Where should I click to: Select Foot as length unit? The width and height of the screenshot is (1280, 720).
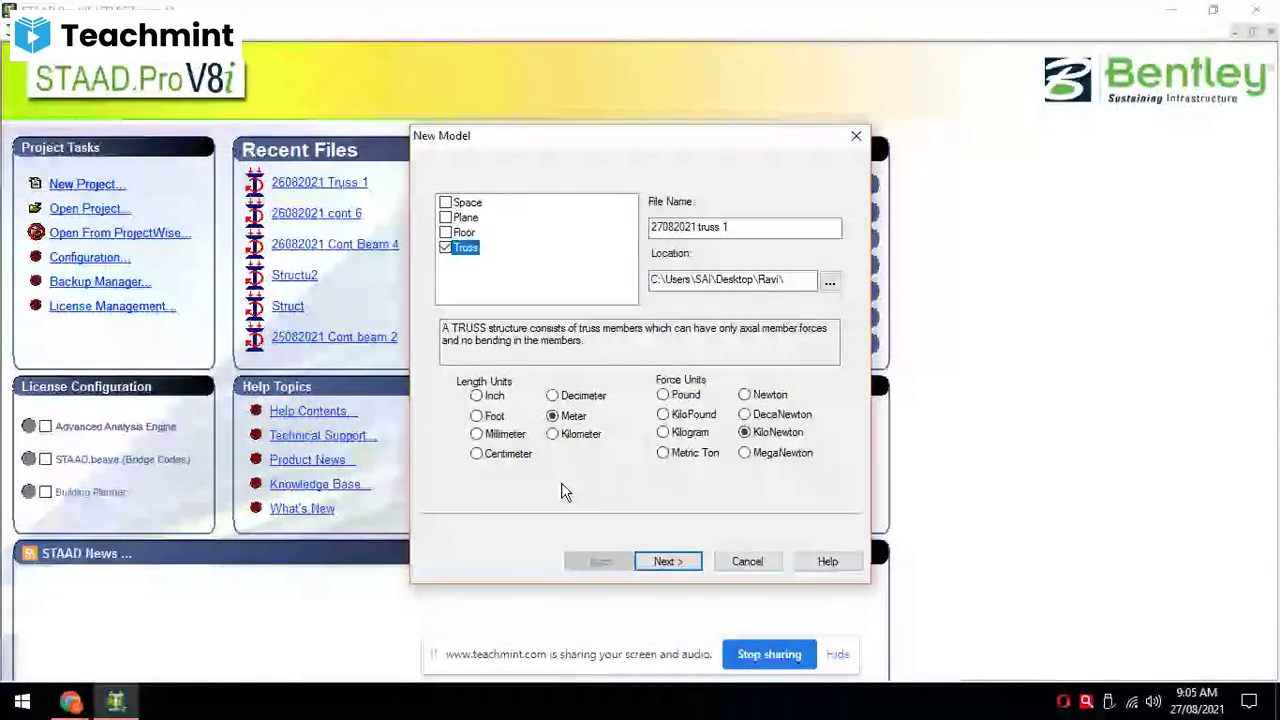pyautogui.click(x=477, y=416)
